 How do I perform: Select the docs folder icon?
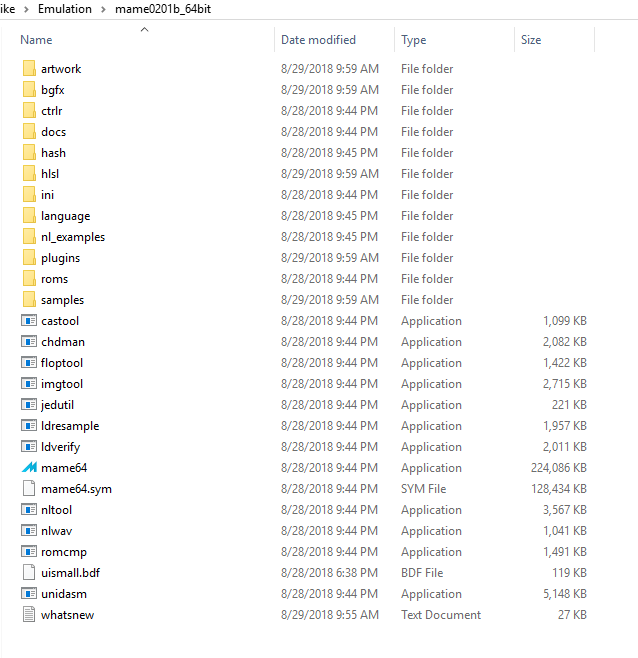pyautogui.click(x=29, y=131)
